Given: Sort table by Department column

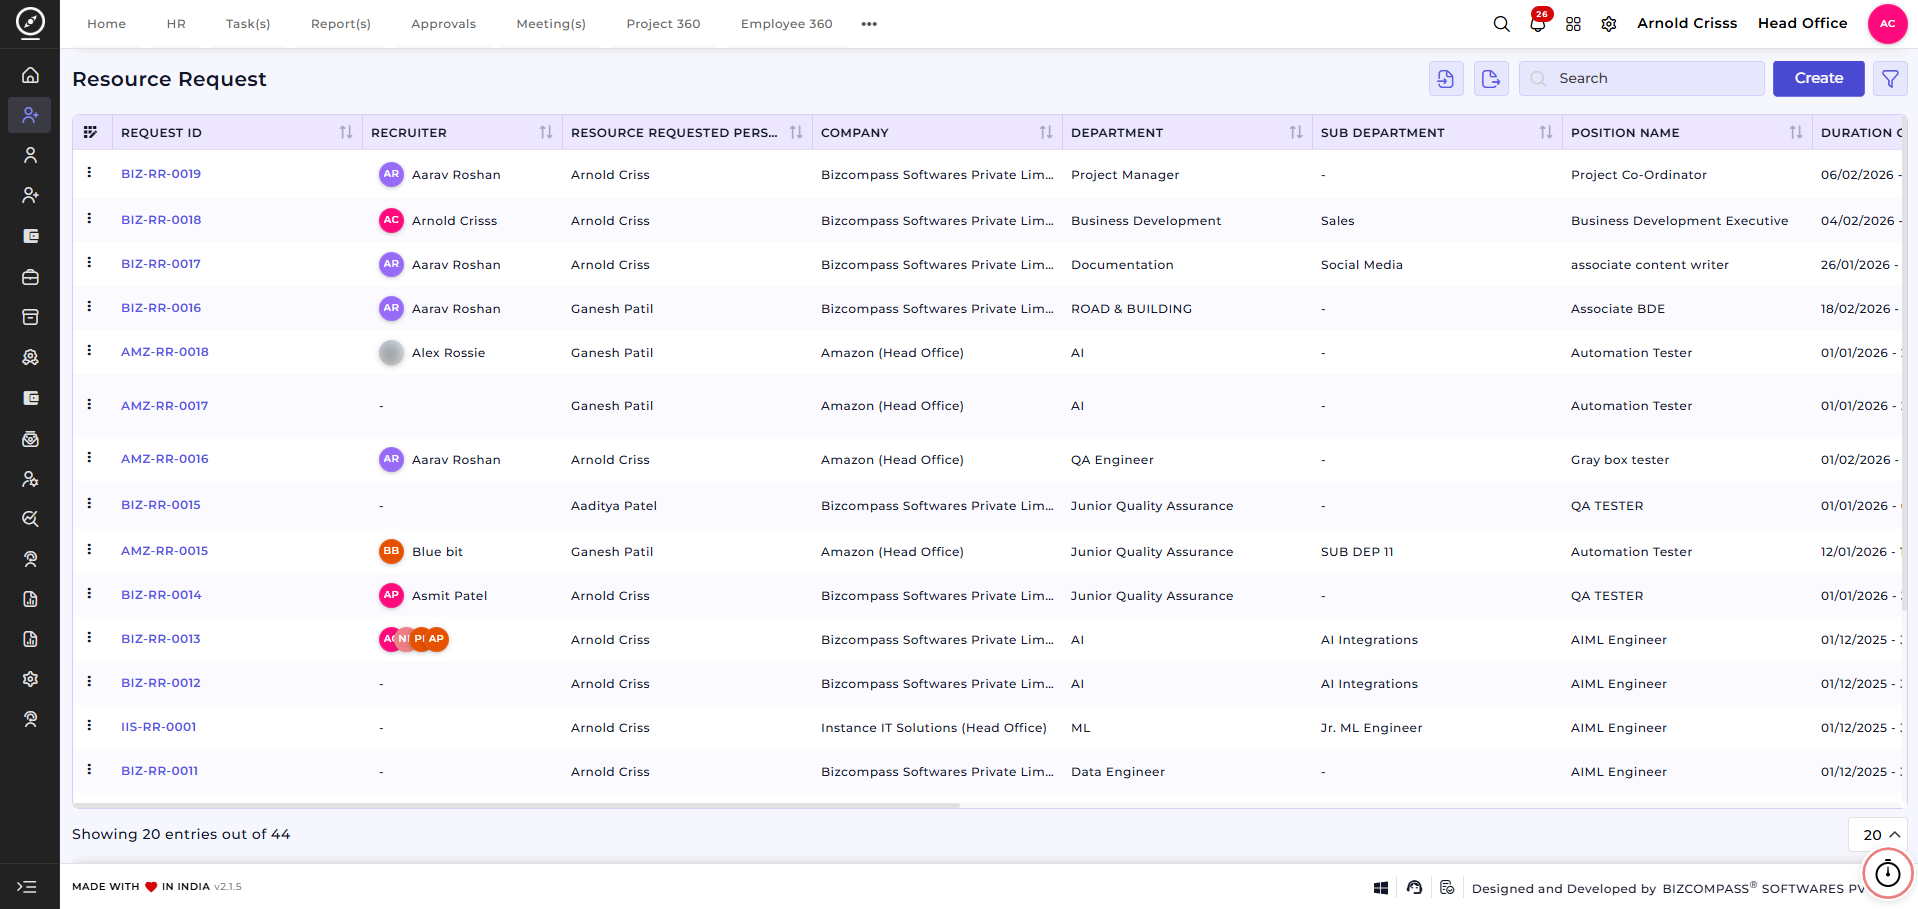Looking at the screenshot, I should (1296, 132).
